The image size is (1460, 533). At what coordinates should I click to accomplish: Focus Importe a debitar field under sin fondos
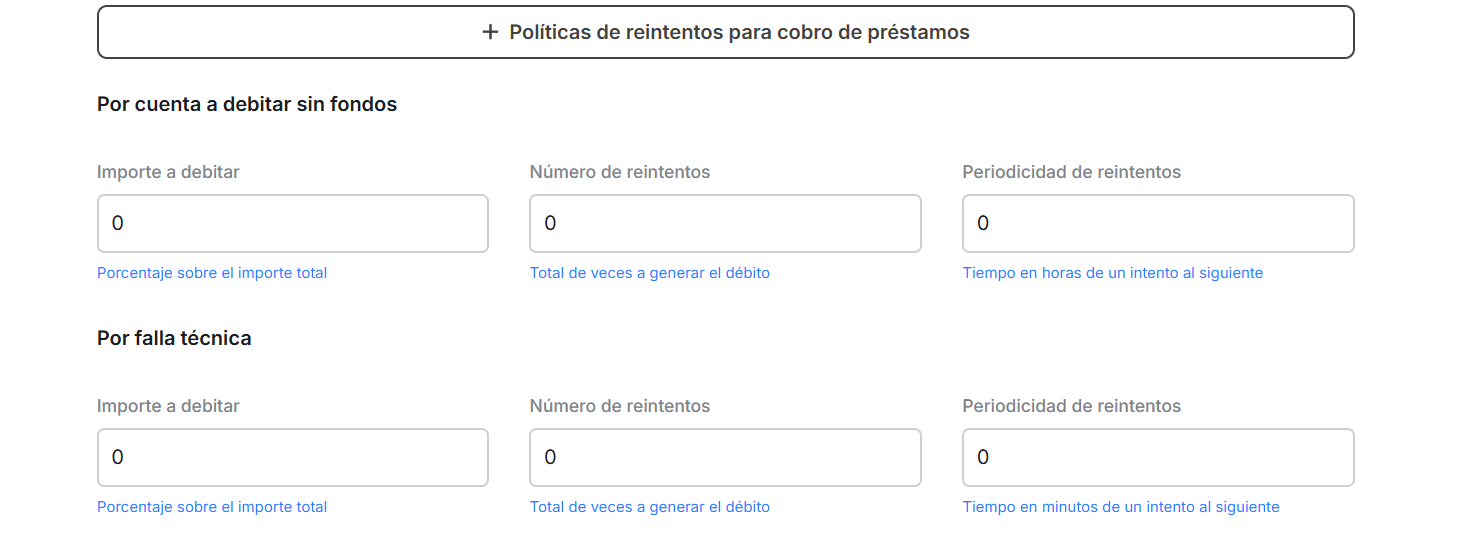[x=292, y=223]
